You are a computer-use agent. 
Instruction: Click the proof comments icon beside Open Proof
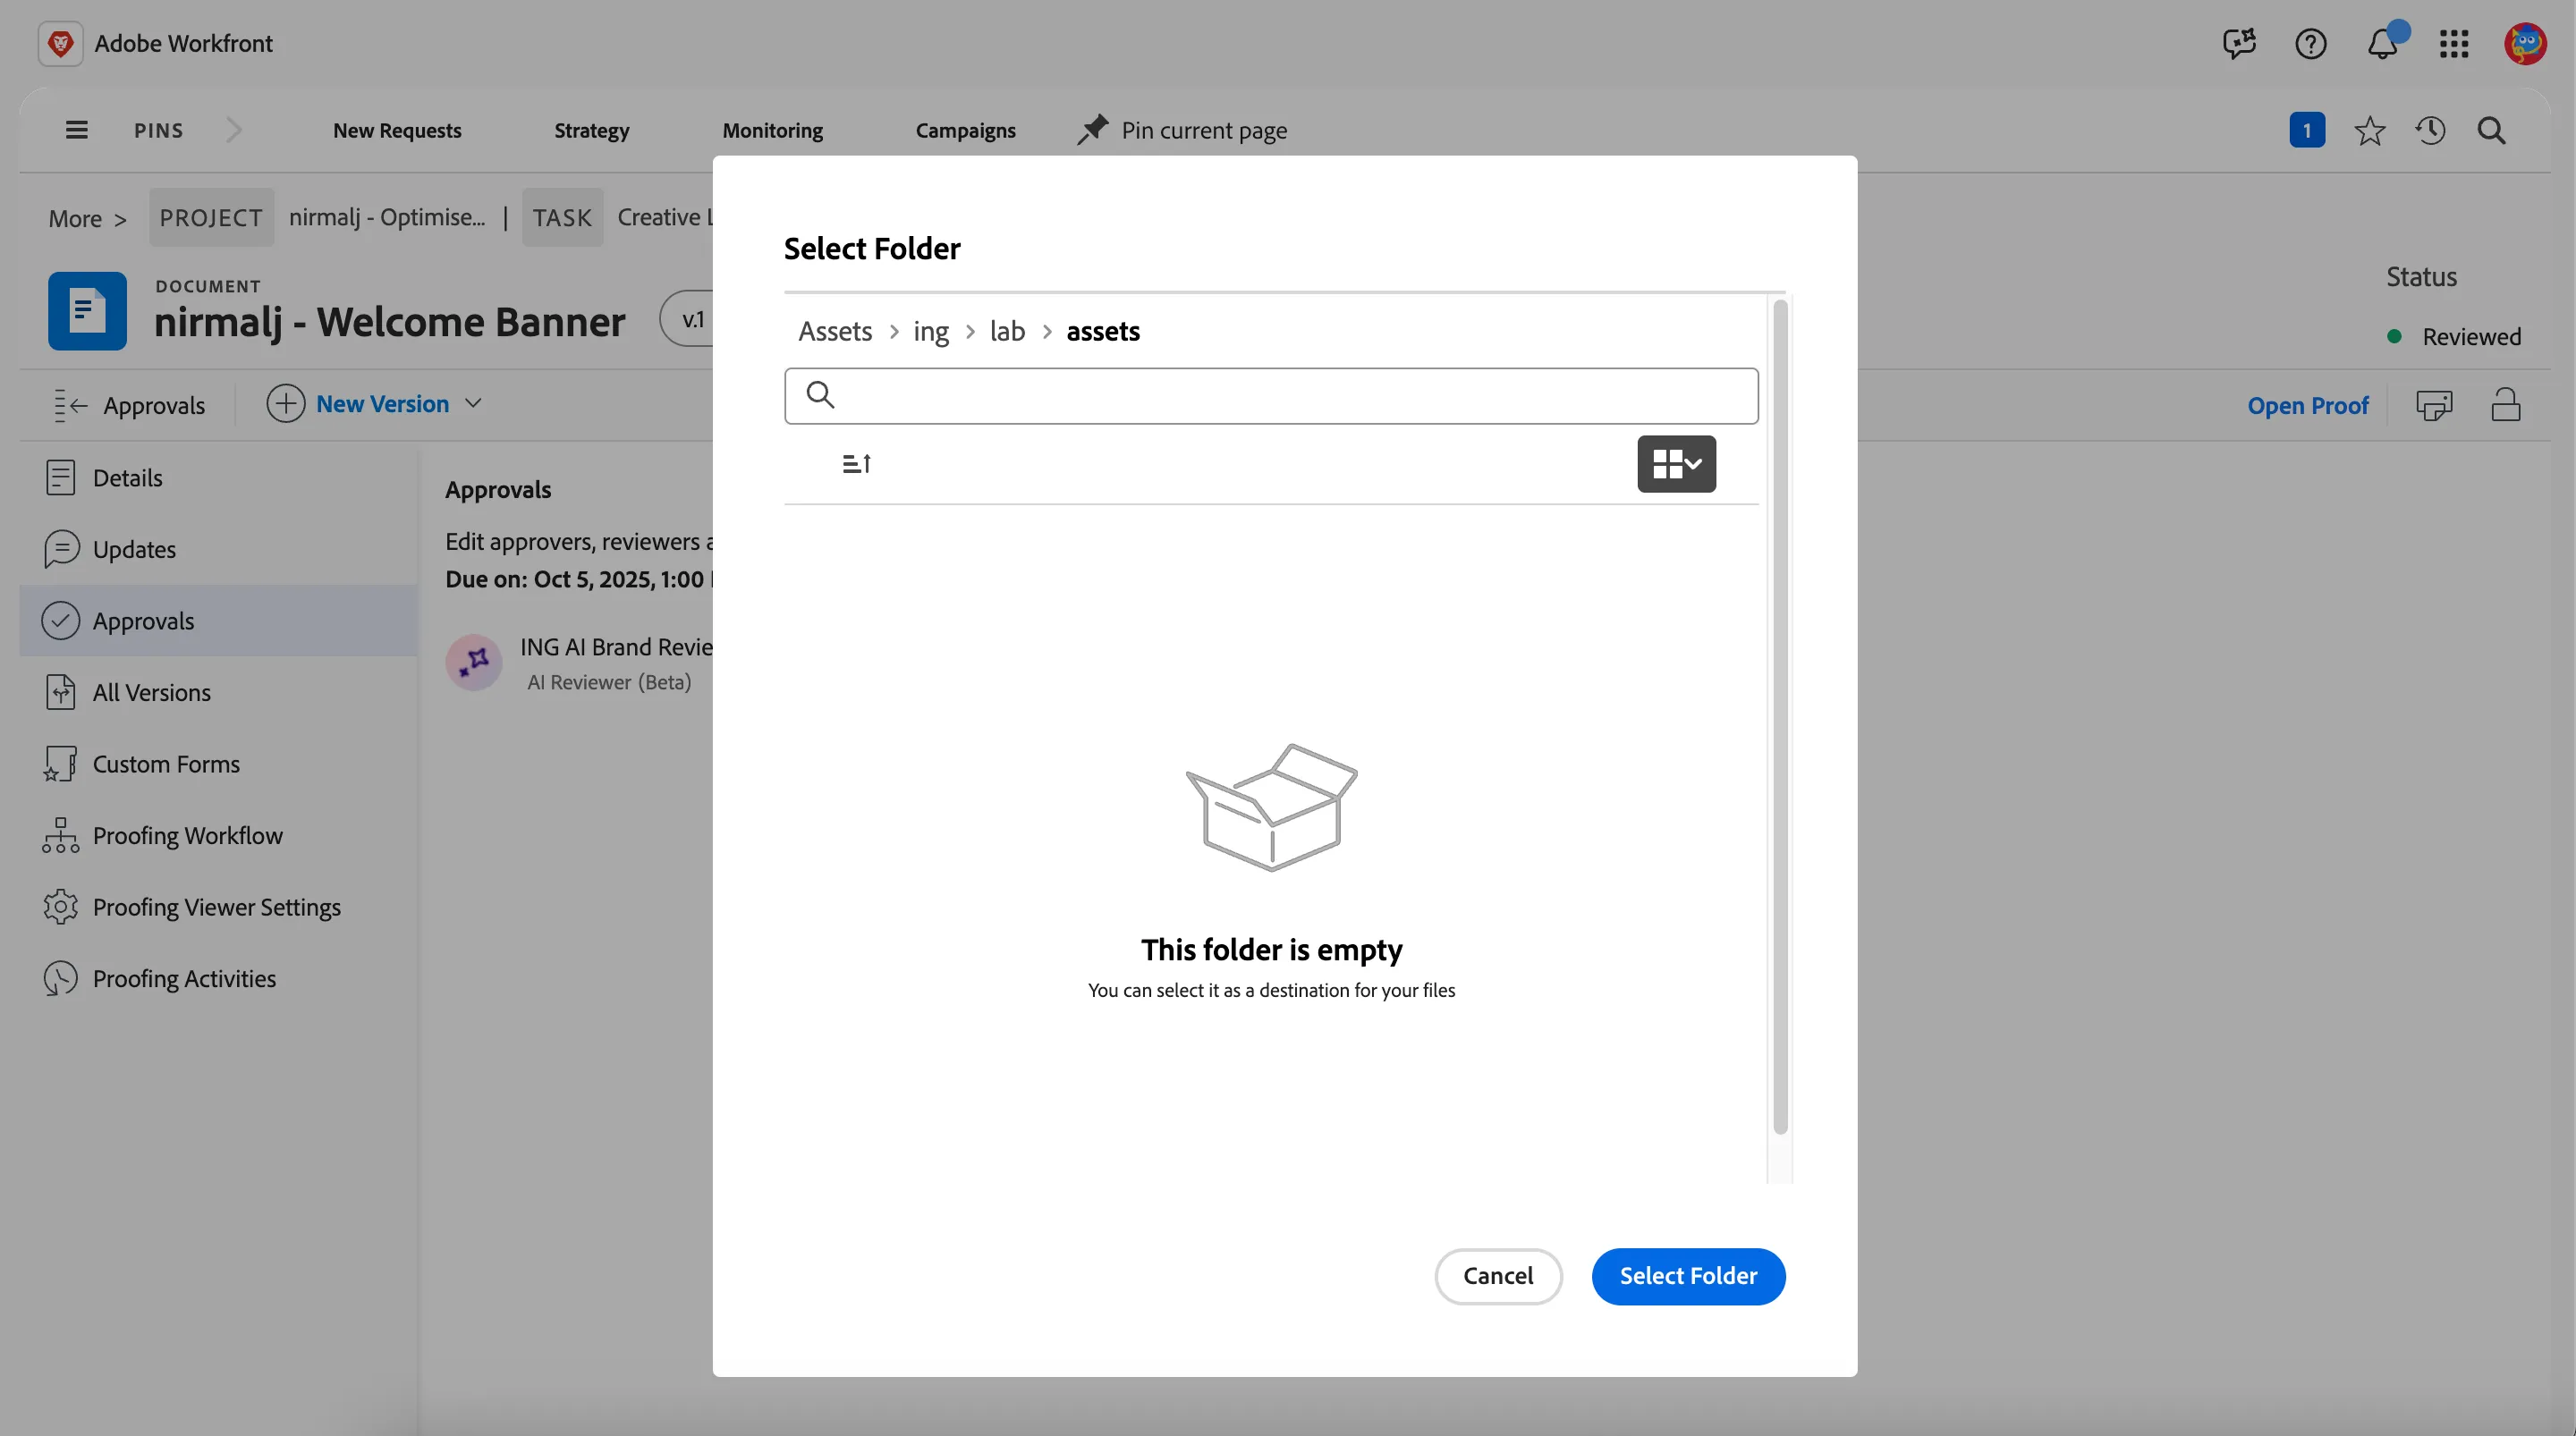2433,404
